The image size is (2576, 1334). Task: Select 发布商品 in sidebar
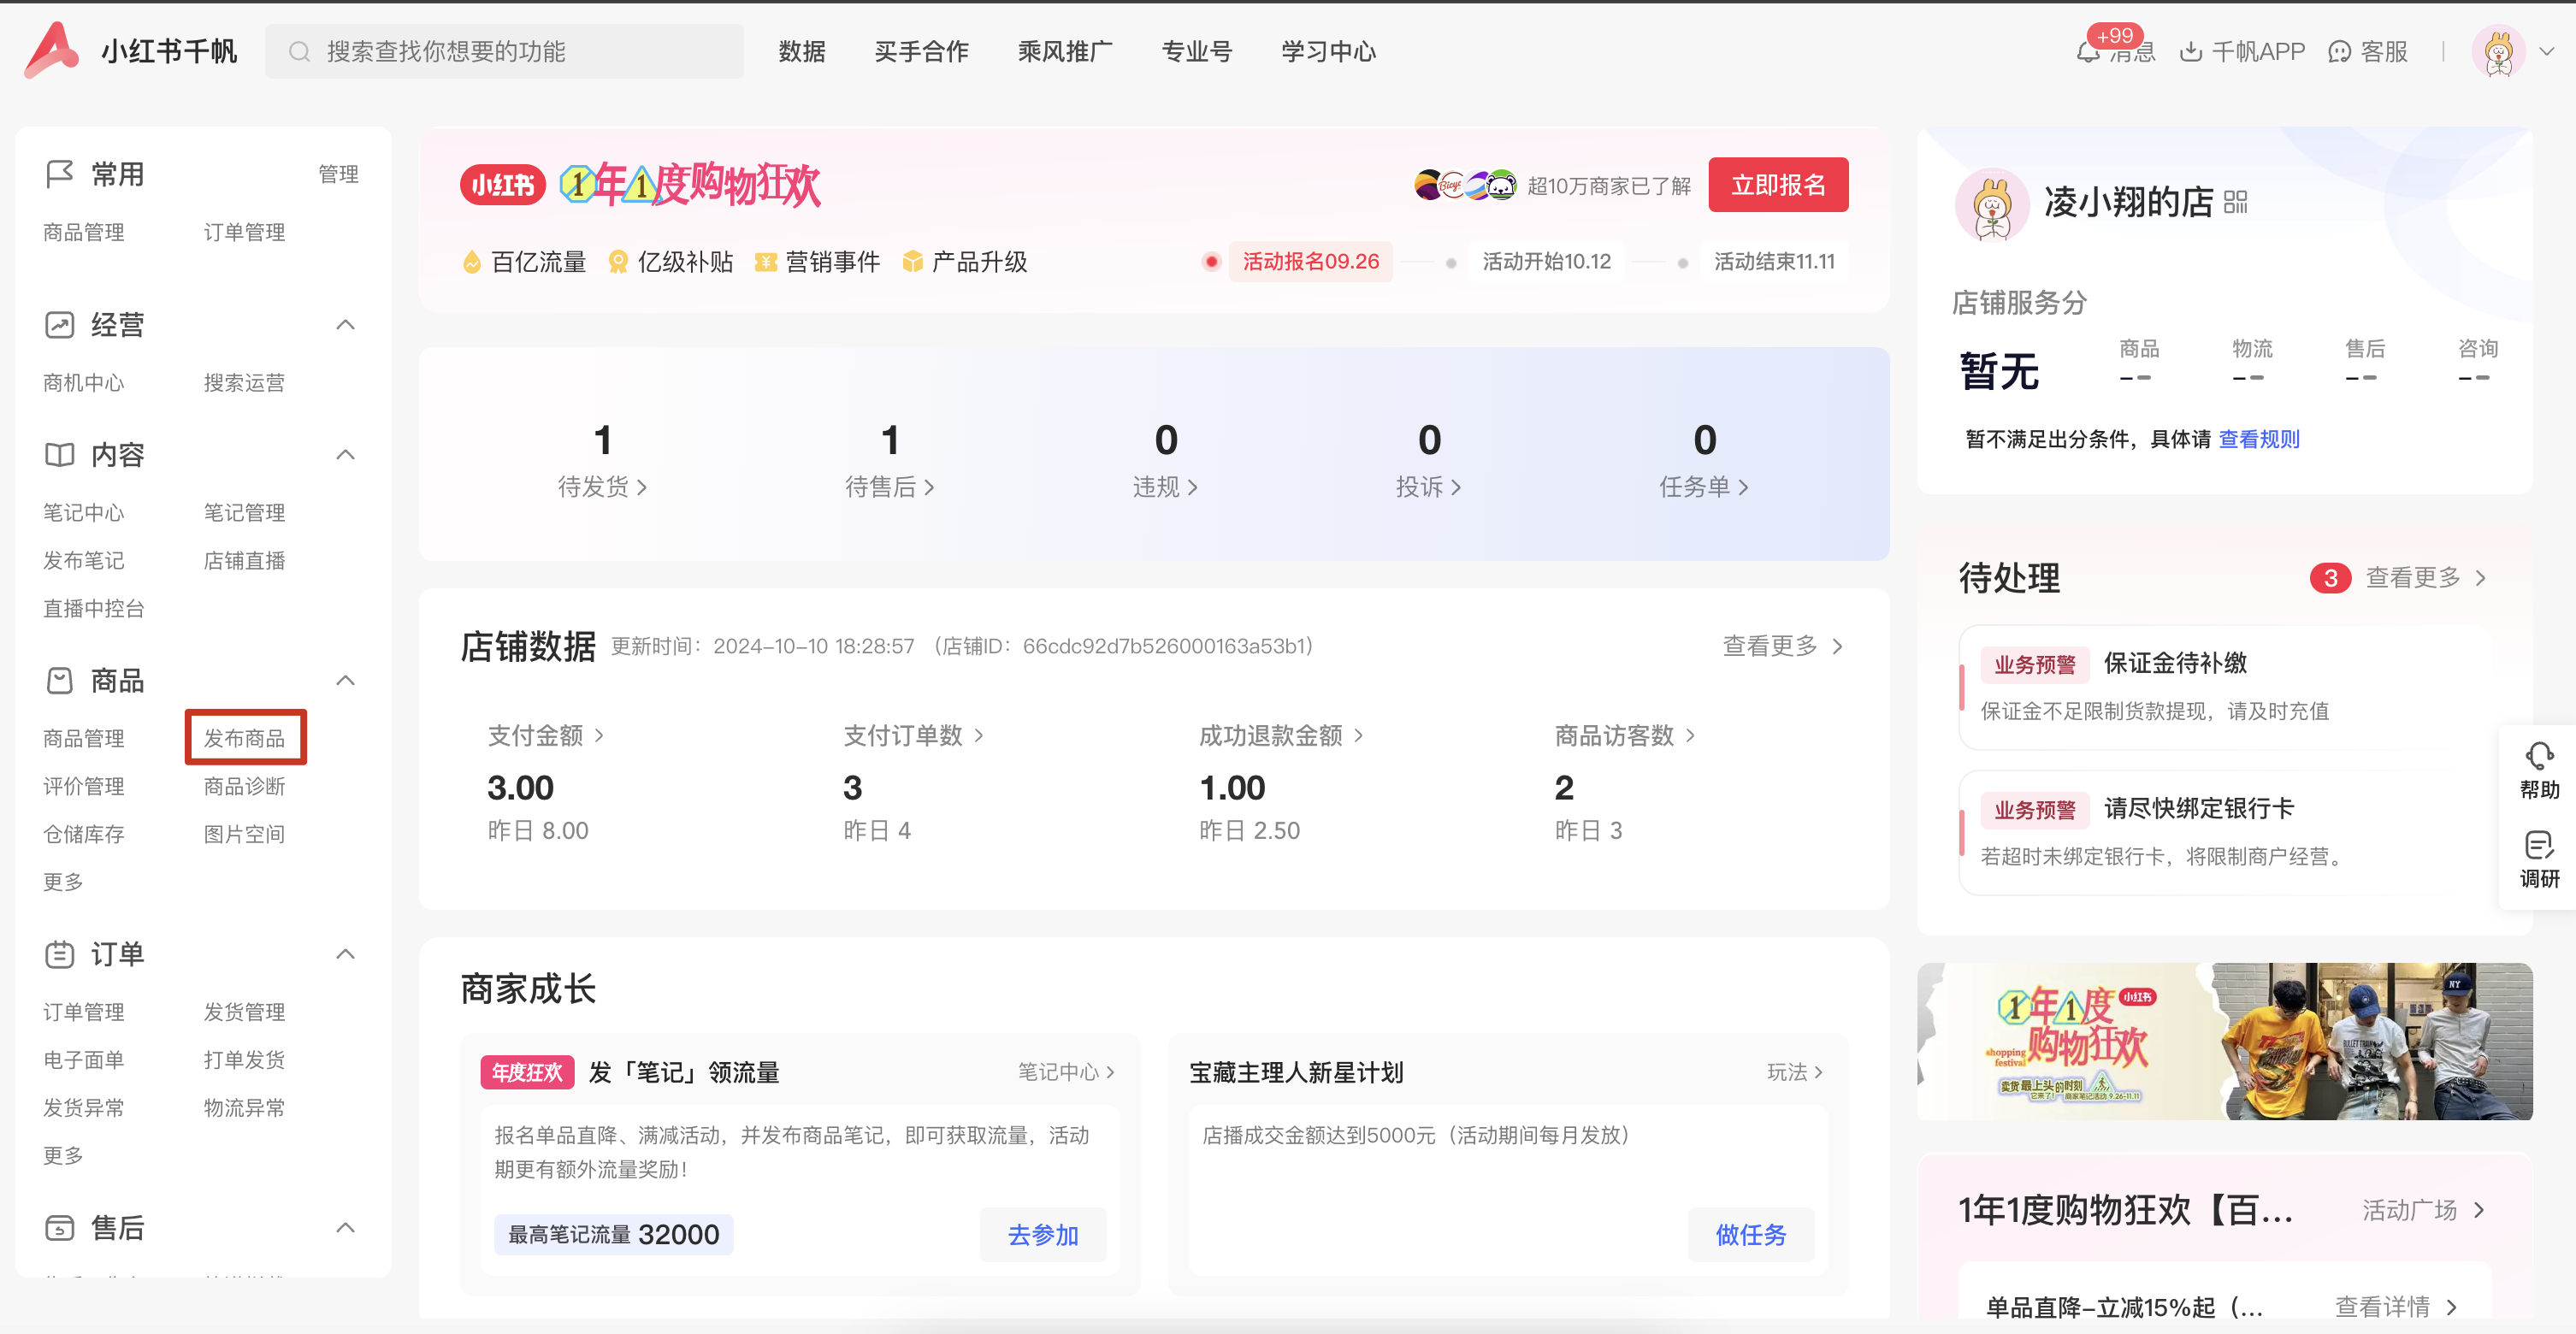[x=245, y=738]
